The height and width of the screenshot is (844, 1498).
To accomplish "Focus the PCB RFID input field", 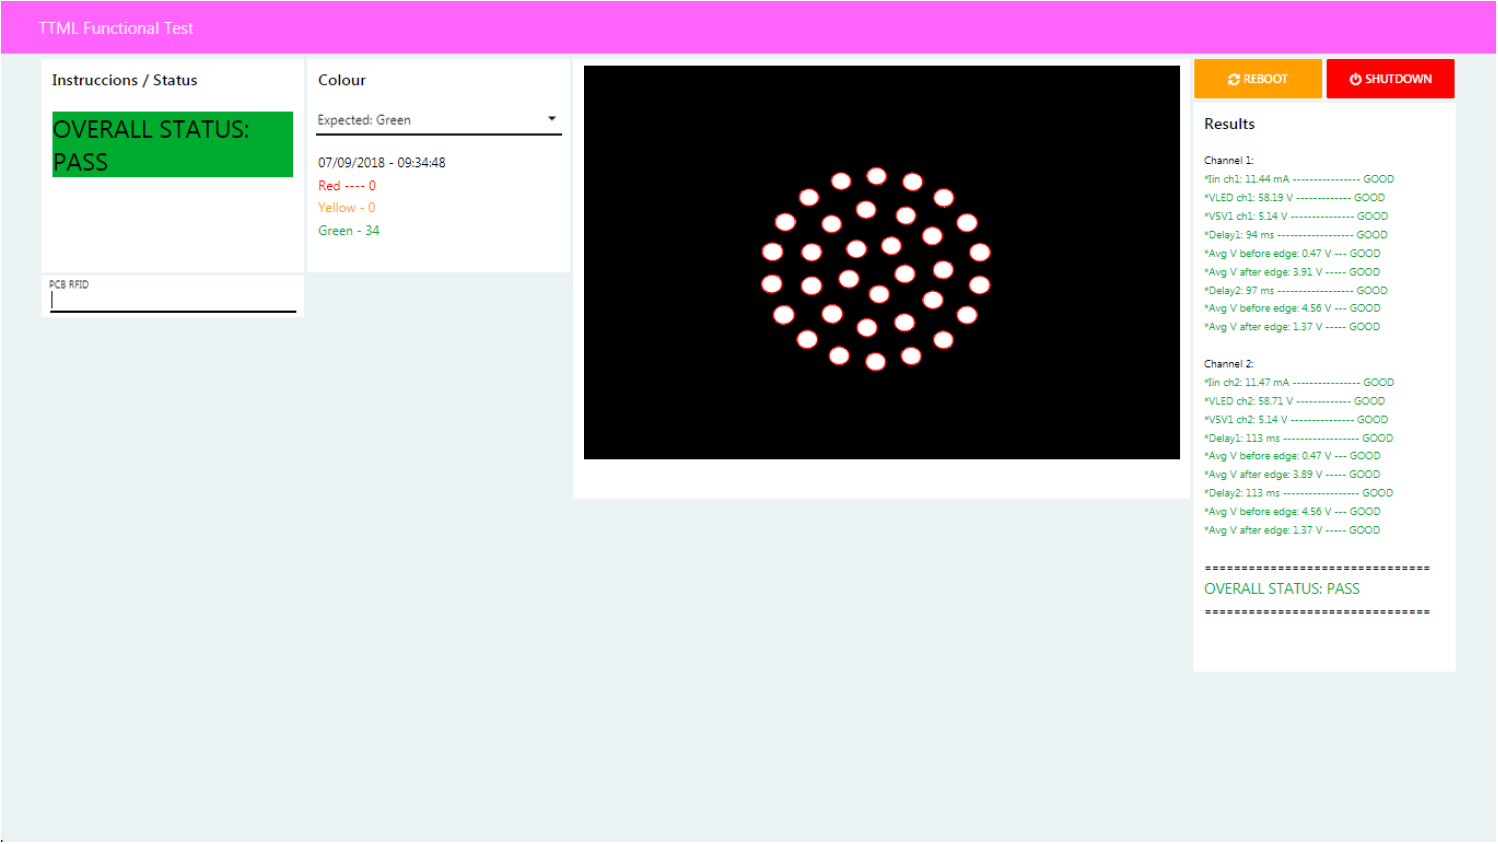I will coord(173,300).
